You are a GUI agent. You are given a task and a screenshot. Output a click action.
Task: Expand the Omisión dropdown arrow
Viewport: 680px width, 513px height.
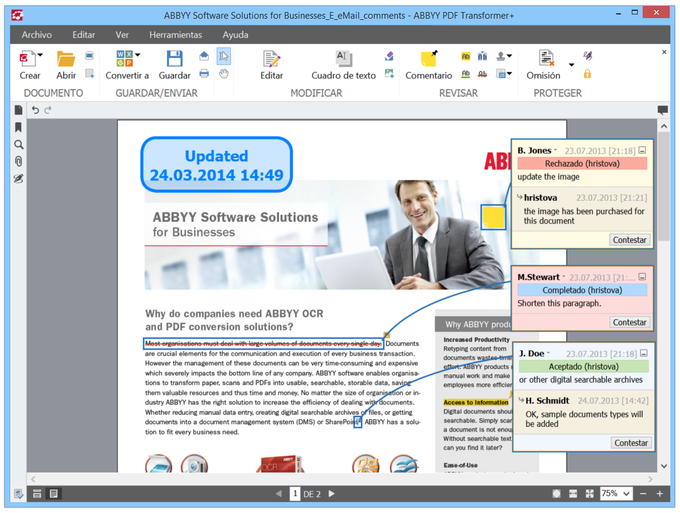click(x=572, y=65)
